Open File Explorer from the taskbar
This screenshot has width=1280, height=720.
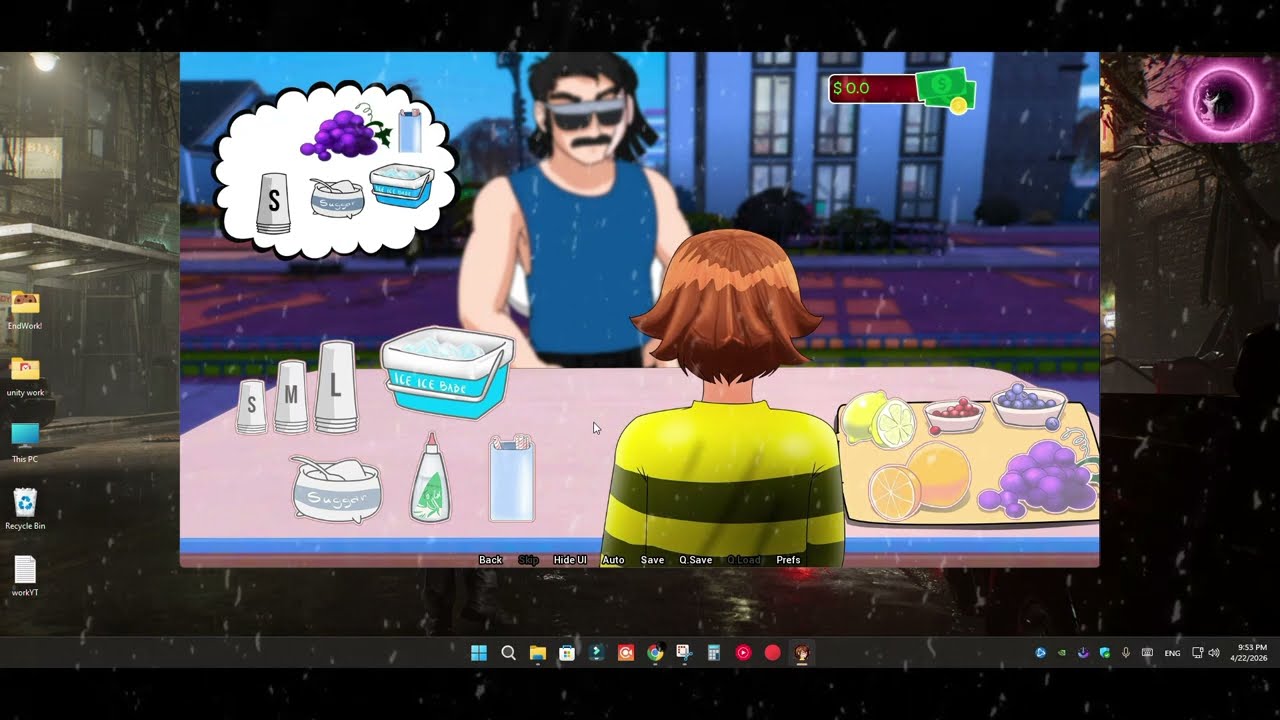(x=538, y=653)
